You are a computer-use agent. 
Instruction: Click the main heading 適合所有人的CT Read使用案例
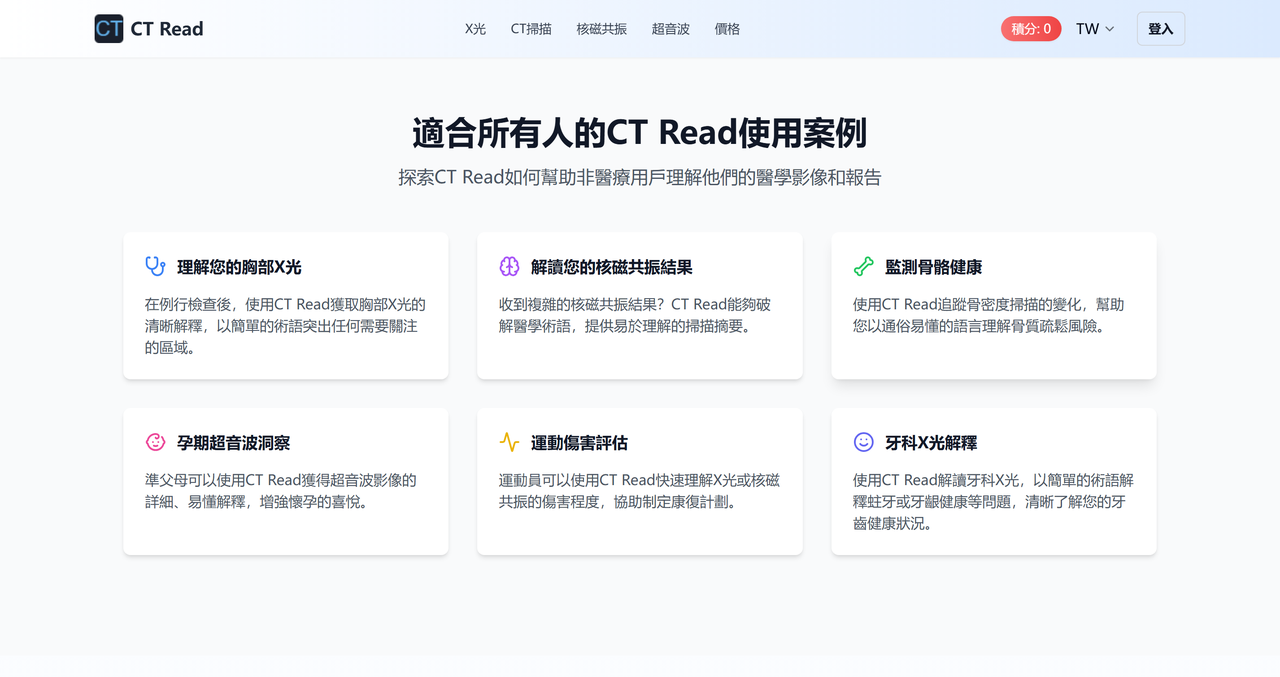pyautogui.click(x=640, y=133)
